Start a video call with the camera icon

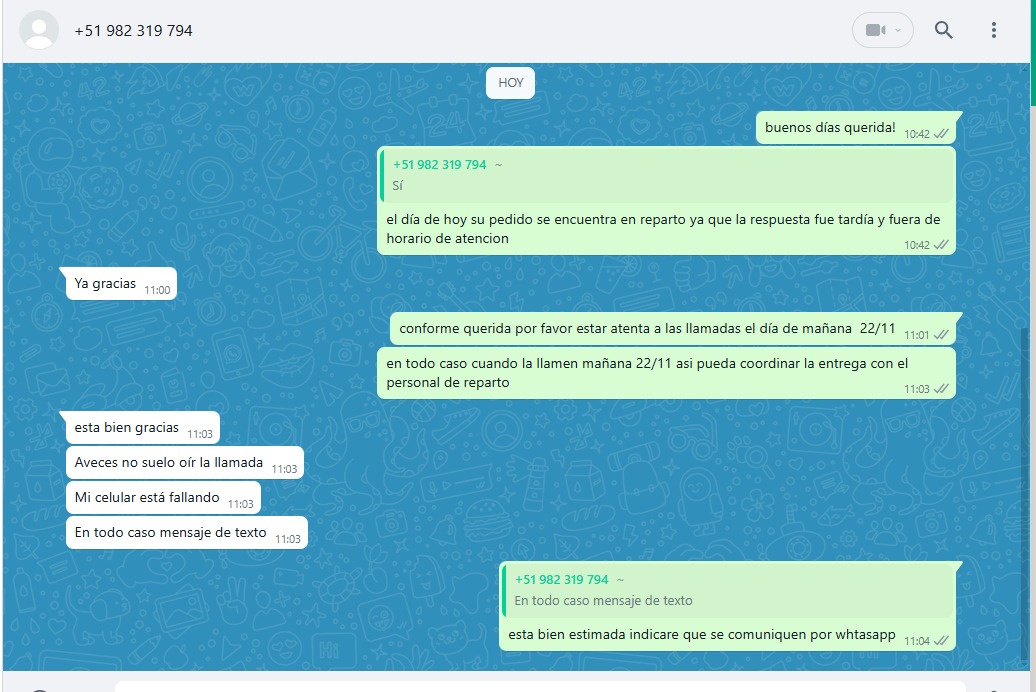pyautogui.click(x=874, y=30)
